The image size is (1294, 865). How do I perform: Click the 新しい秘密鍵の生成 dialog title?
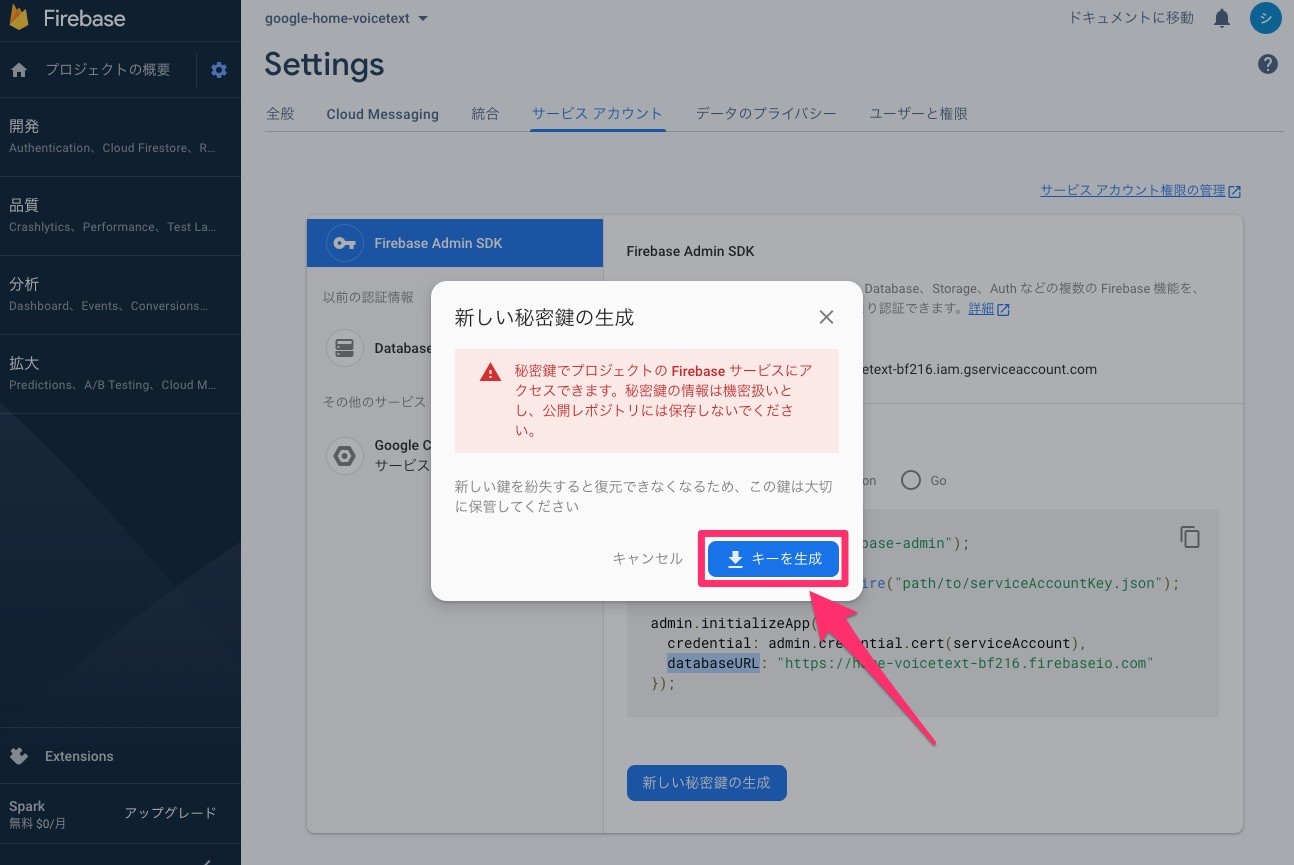(x=544, y=318)
